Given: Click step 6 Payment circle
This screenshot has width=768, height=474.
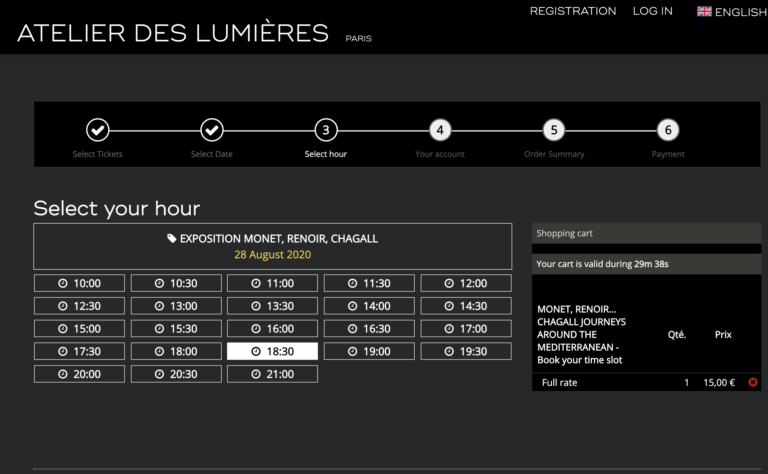Looking at the screenshot, I should tap(668, 130).
